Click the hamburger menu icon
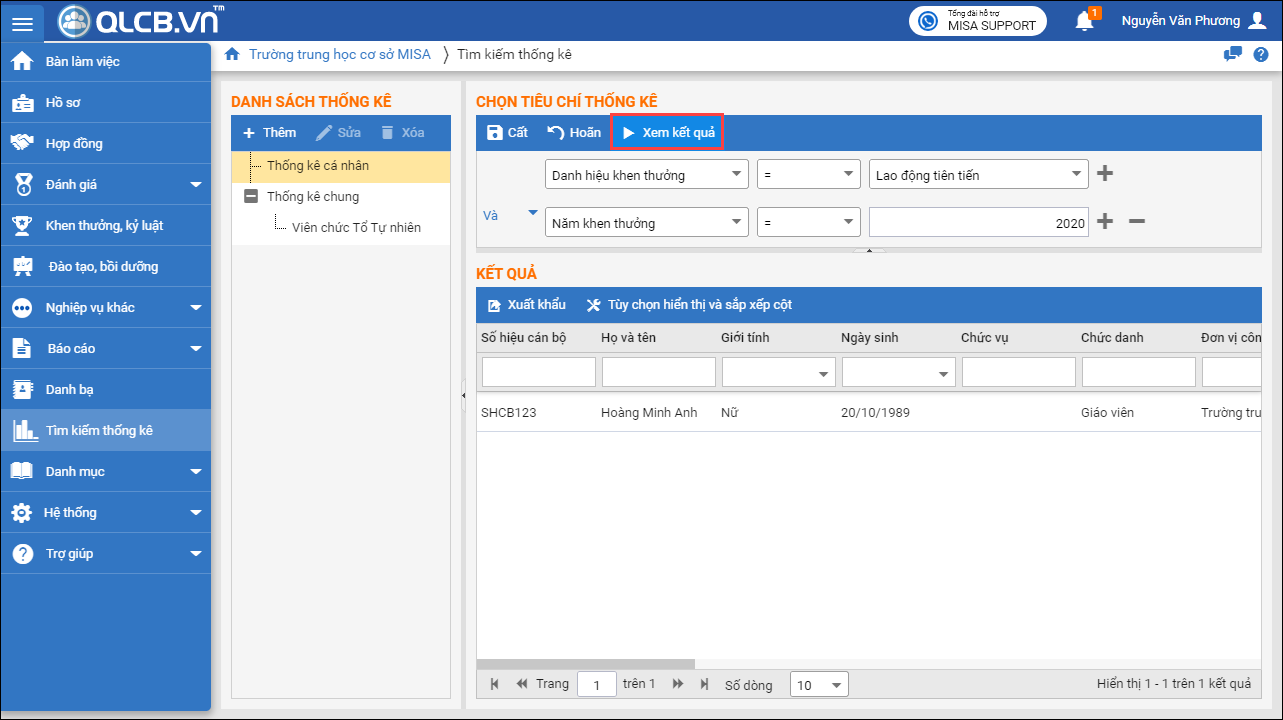The image size is (1283, 720). 22,21
